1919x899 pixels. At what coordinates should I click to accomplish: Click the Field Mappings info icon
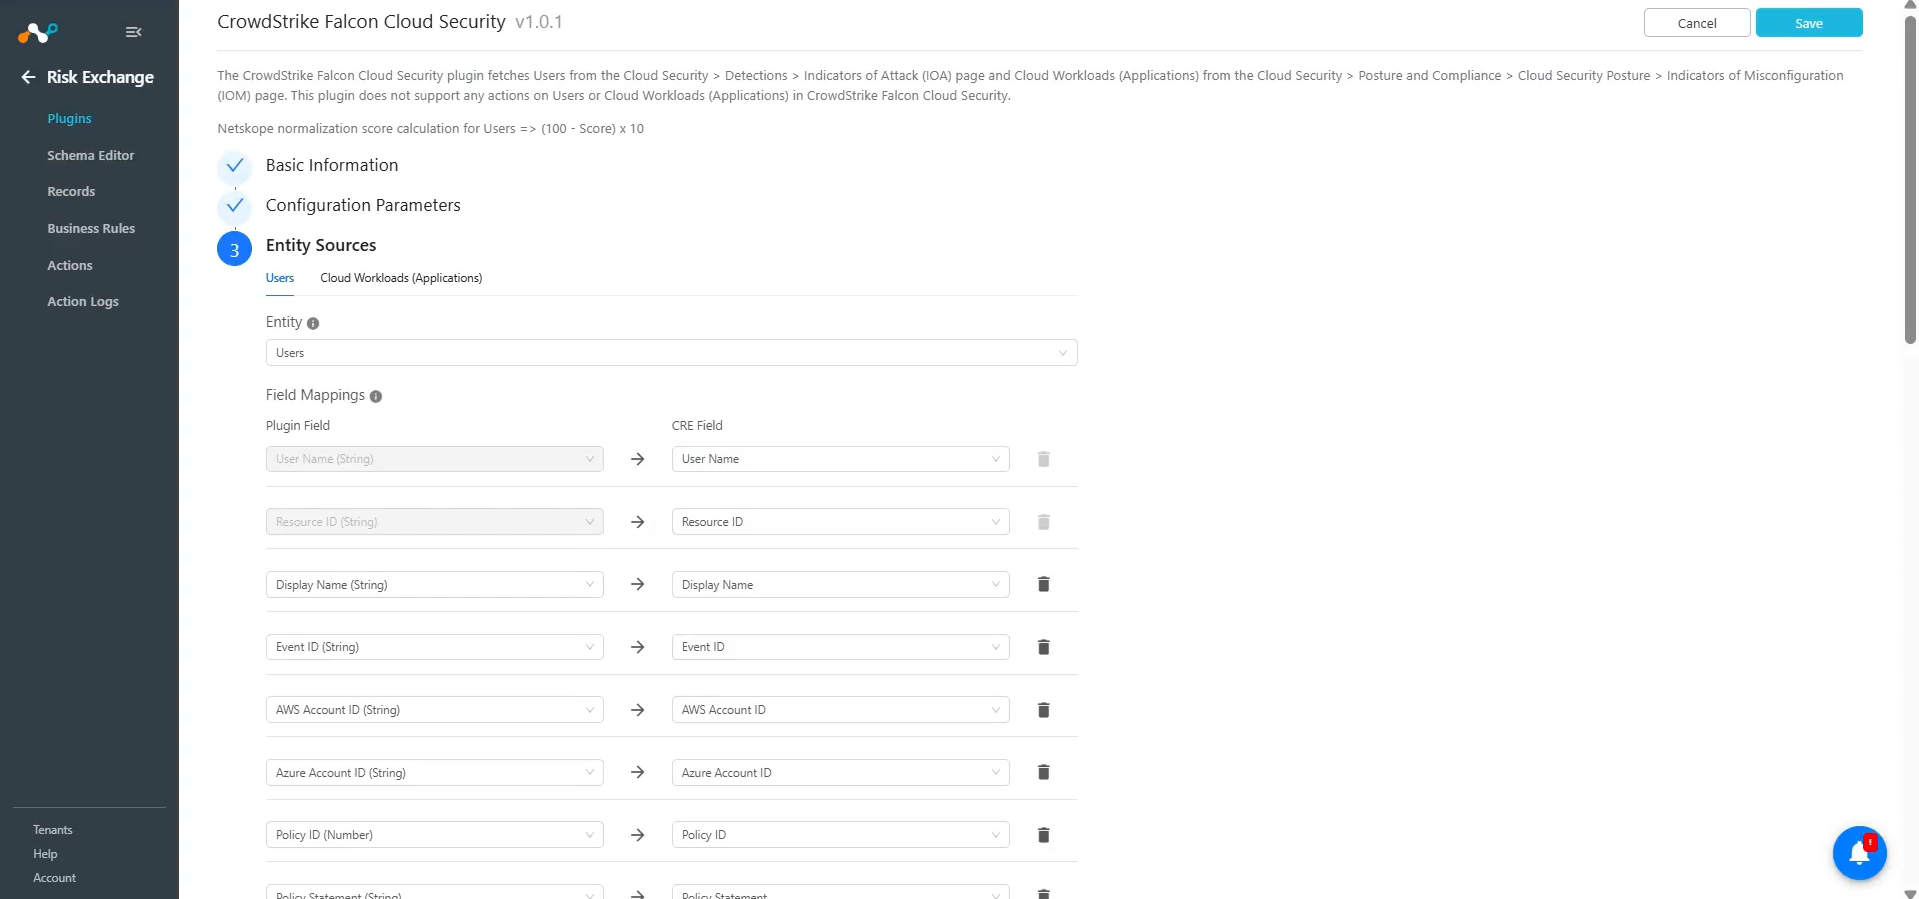376,396
